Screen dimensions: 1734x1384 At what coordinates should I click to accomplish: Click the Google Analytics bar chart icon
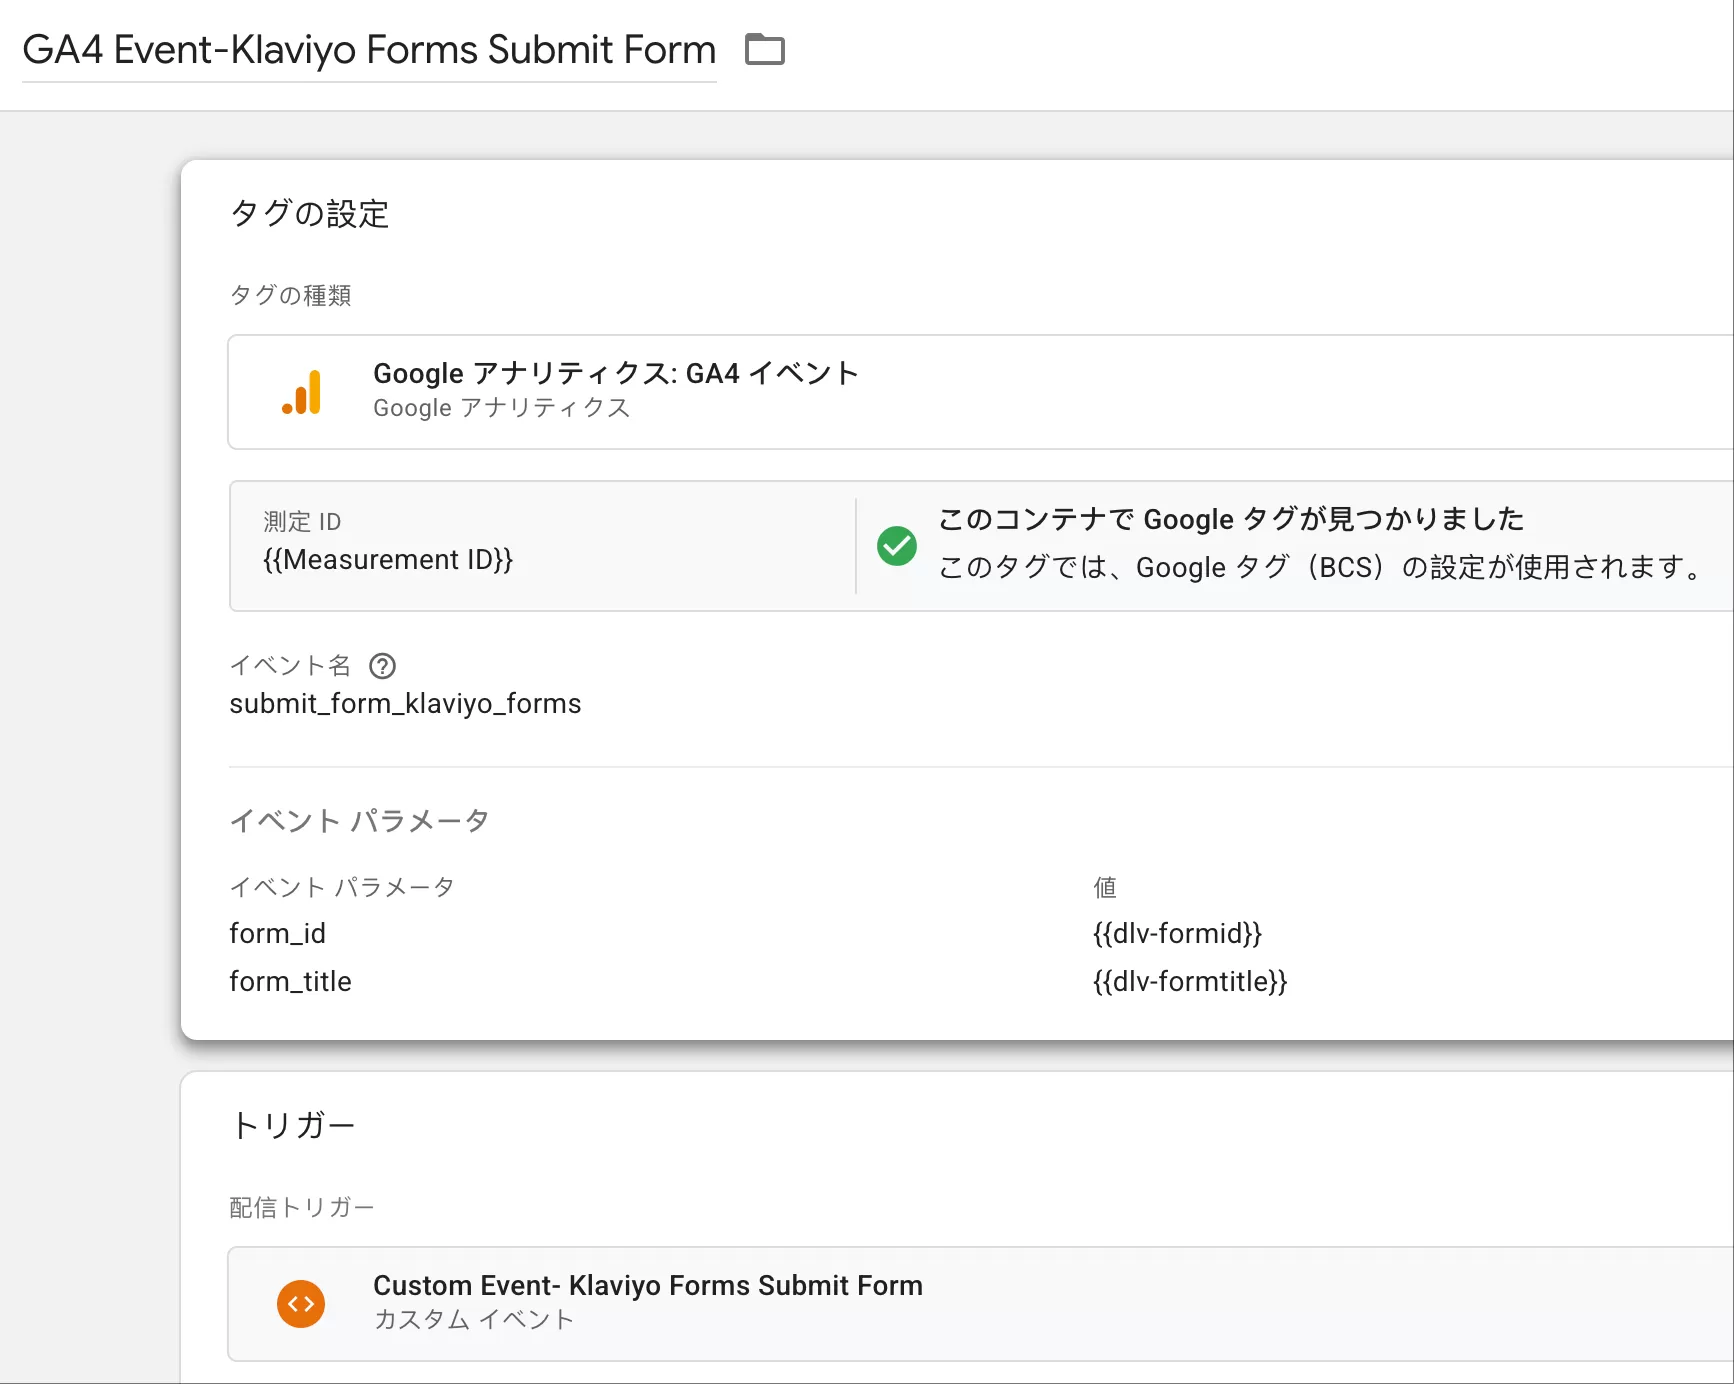(301, 392)
